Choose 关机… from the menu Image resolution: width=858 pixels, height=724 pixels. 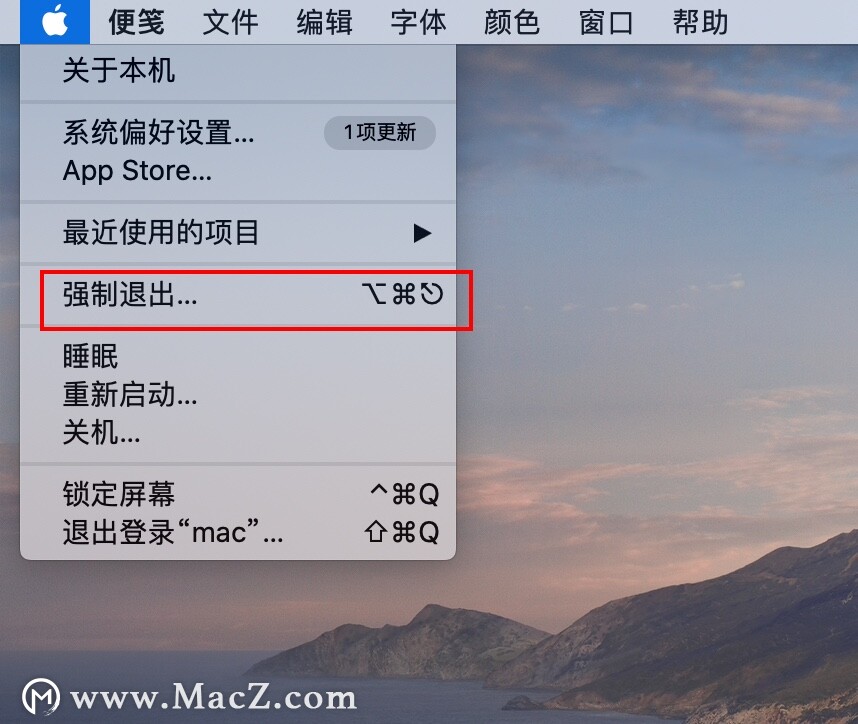(x=238, y=432)
